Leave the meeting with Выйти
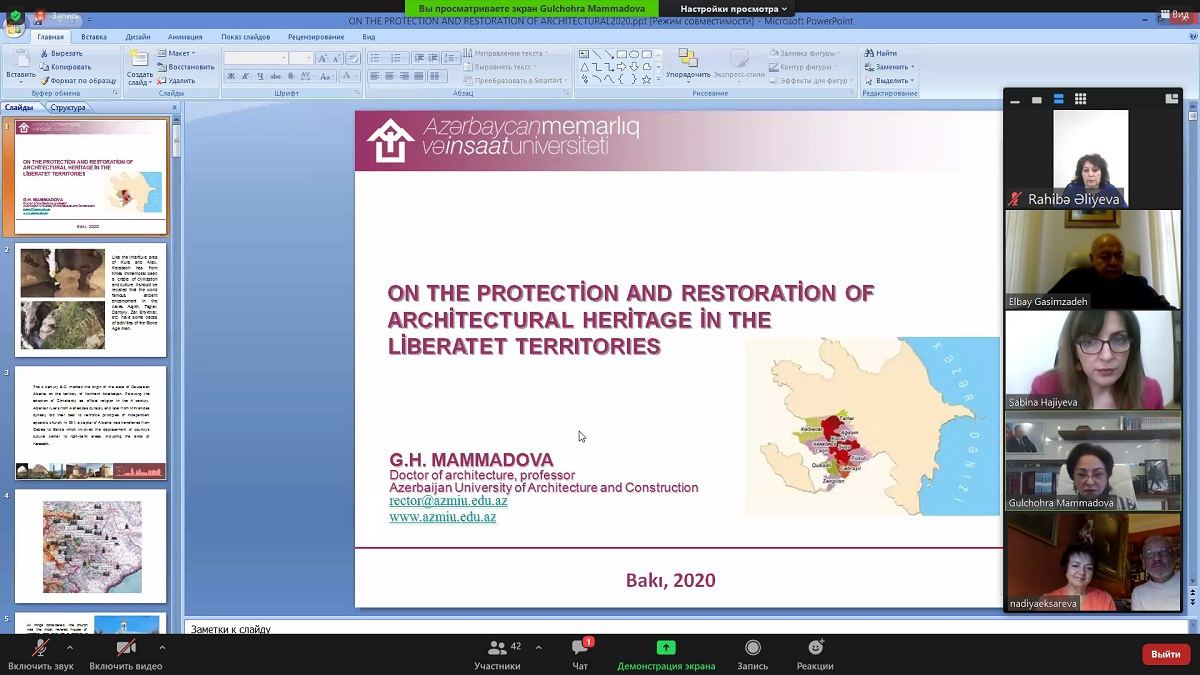The image size is (1200, 675). (x=1166, y=654)
